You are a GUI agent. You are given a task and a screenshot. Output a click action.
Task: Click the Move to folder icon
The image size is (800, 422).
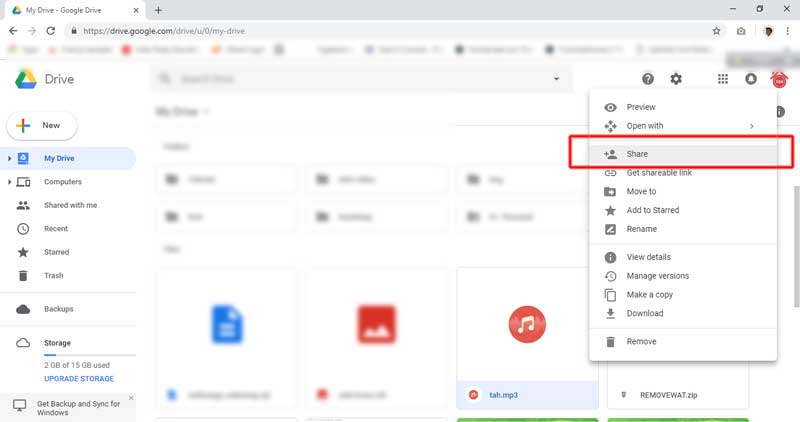[610, 192]
